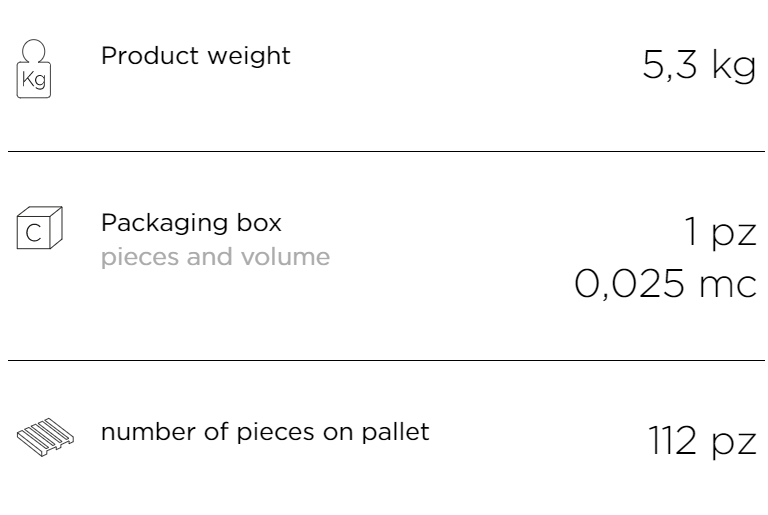
Task: Click the divider line above pallet row
Action: tap(386, 360)
